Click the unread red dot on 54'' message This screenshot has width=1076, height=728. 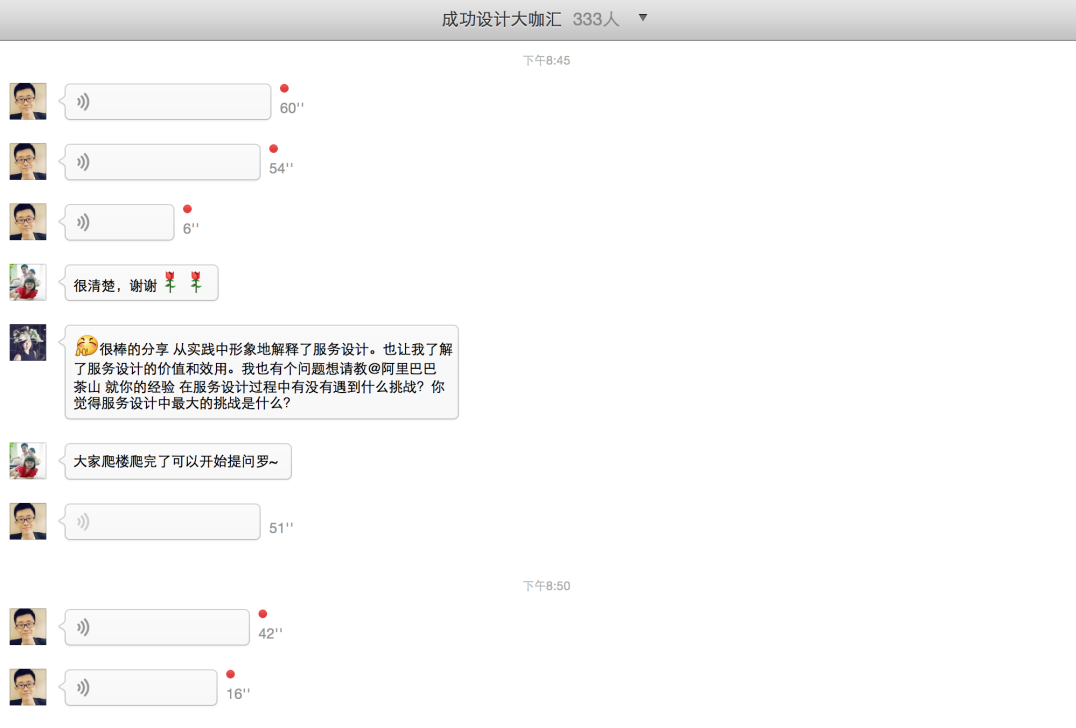point(274,149)
